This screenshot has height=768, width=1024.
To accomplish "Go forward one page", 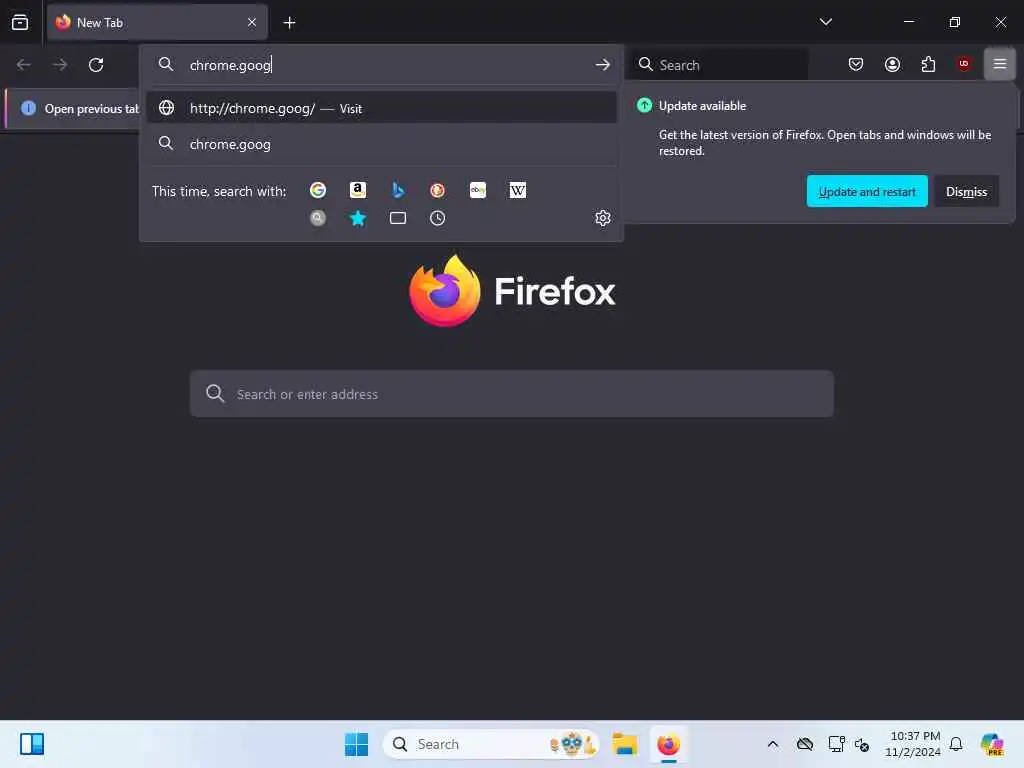I will [x=60, y=65].
